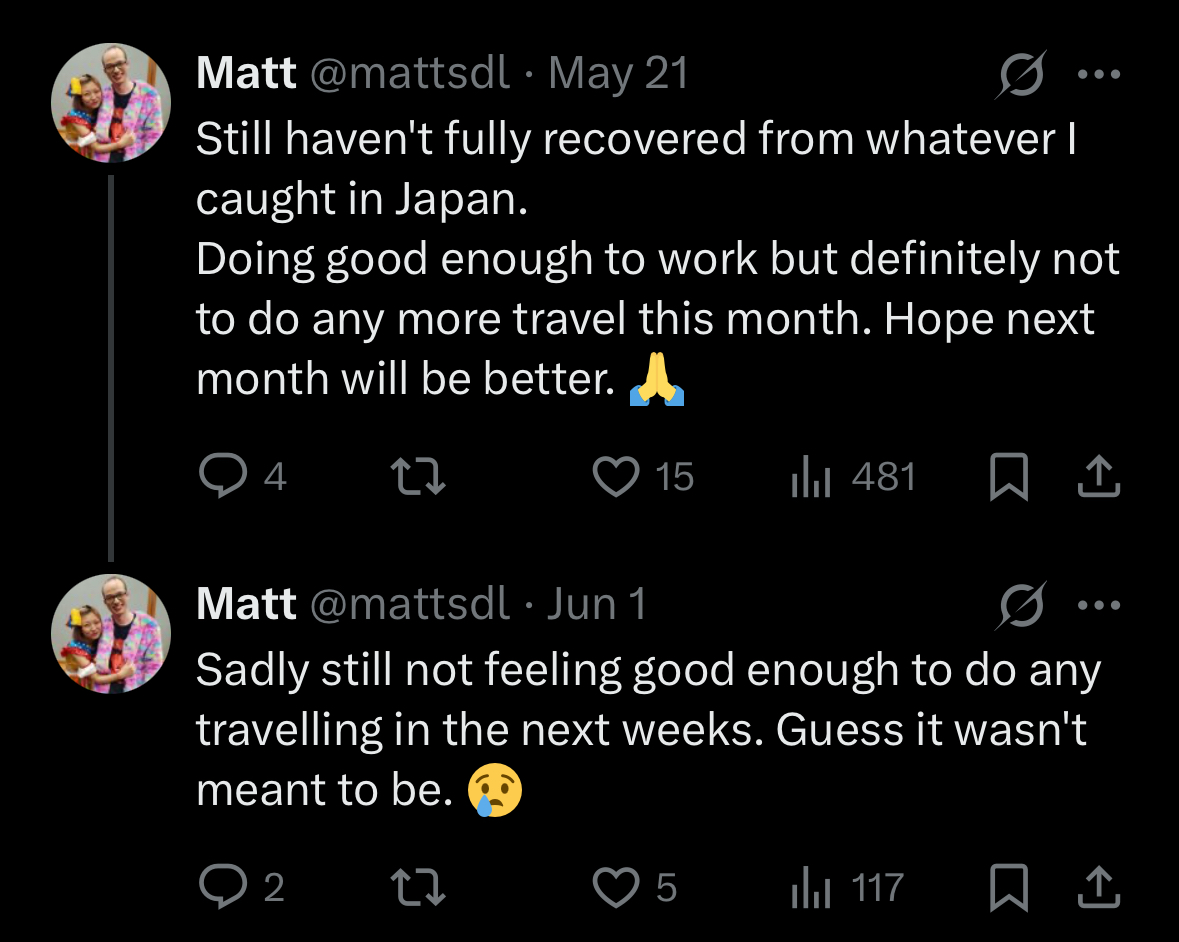Open the May 21 timestamp link

tap(618, 74)
